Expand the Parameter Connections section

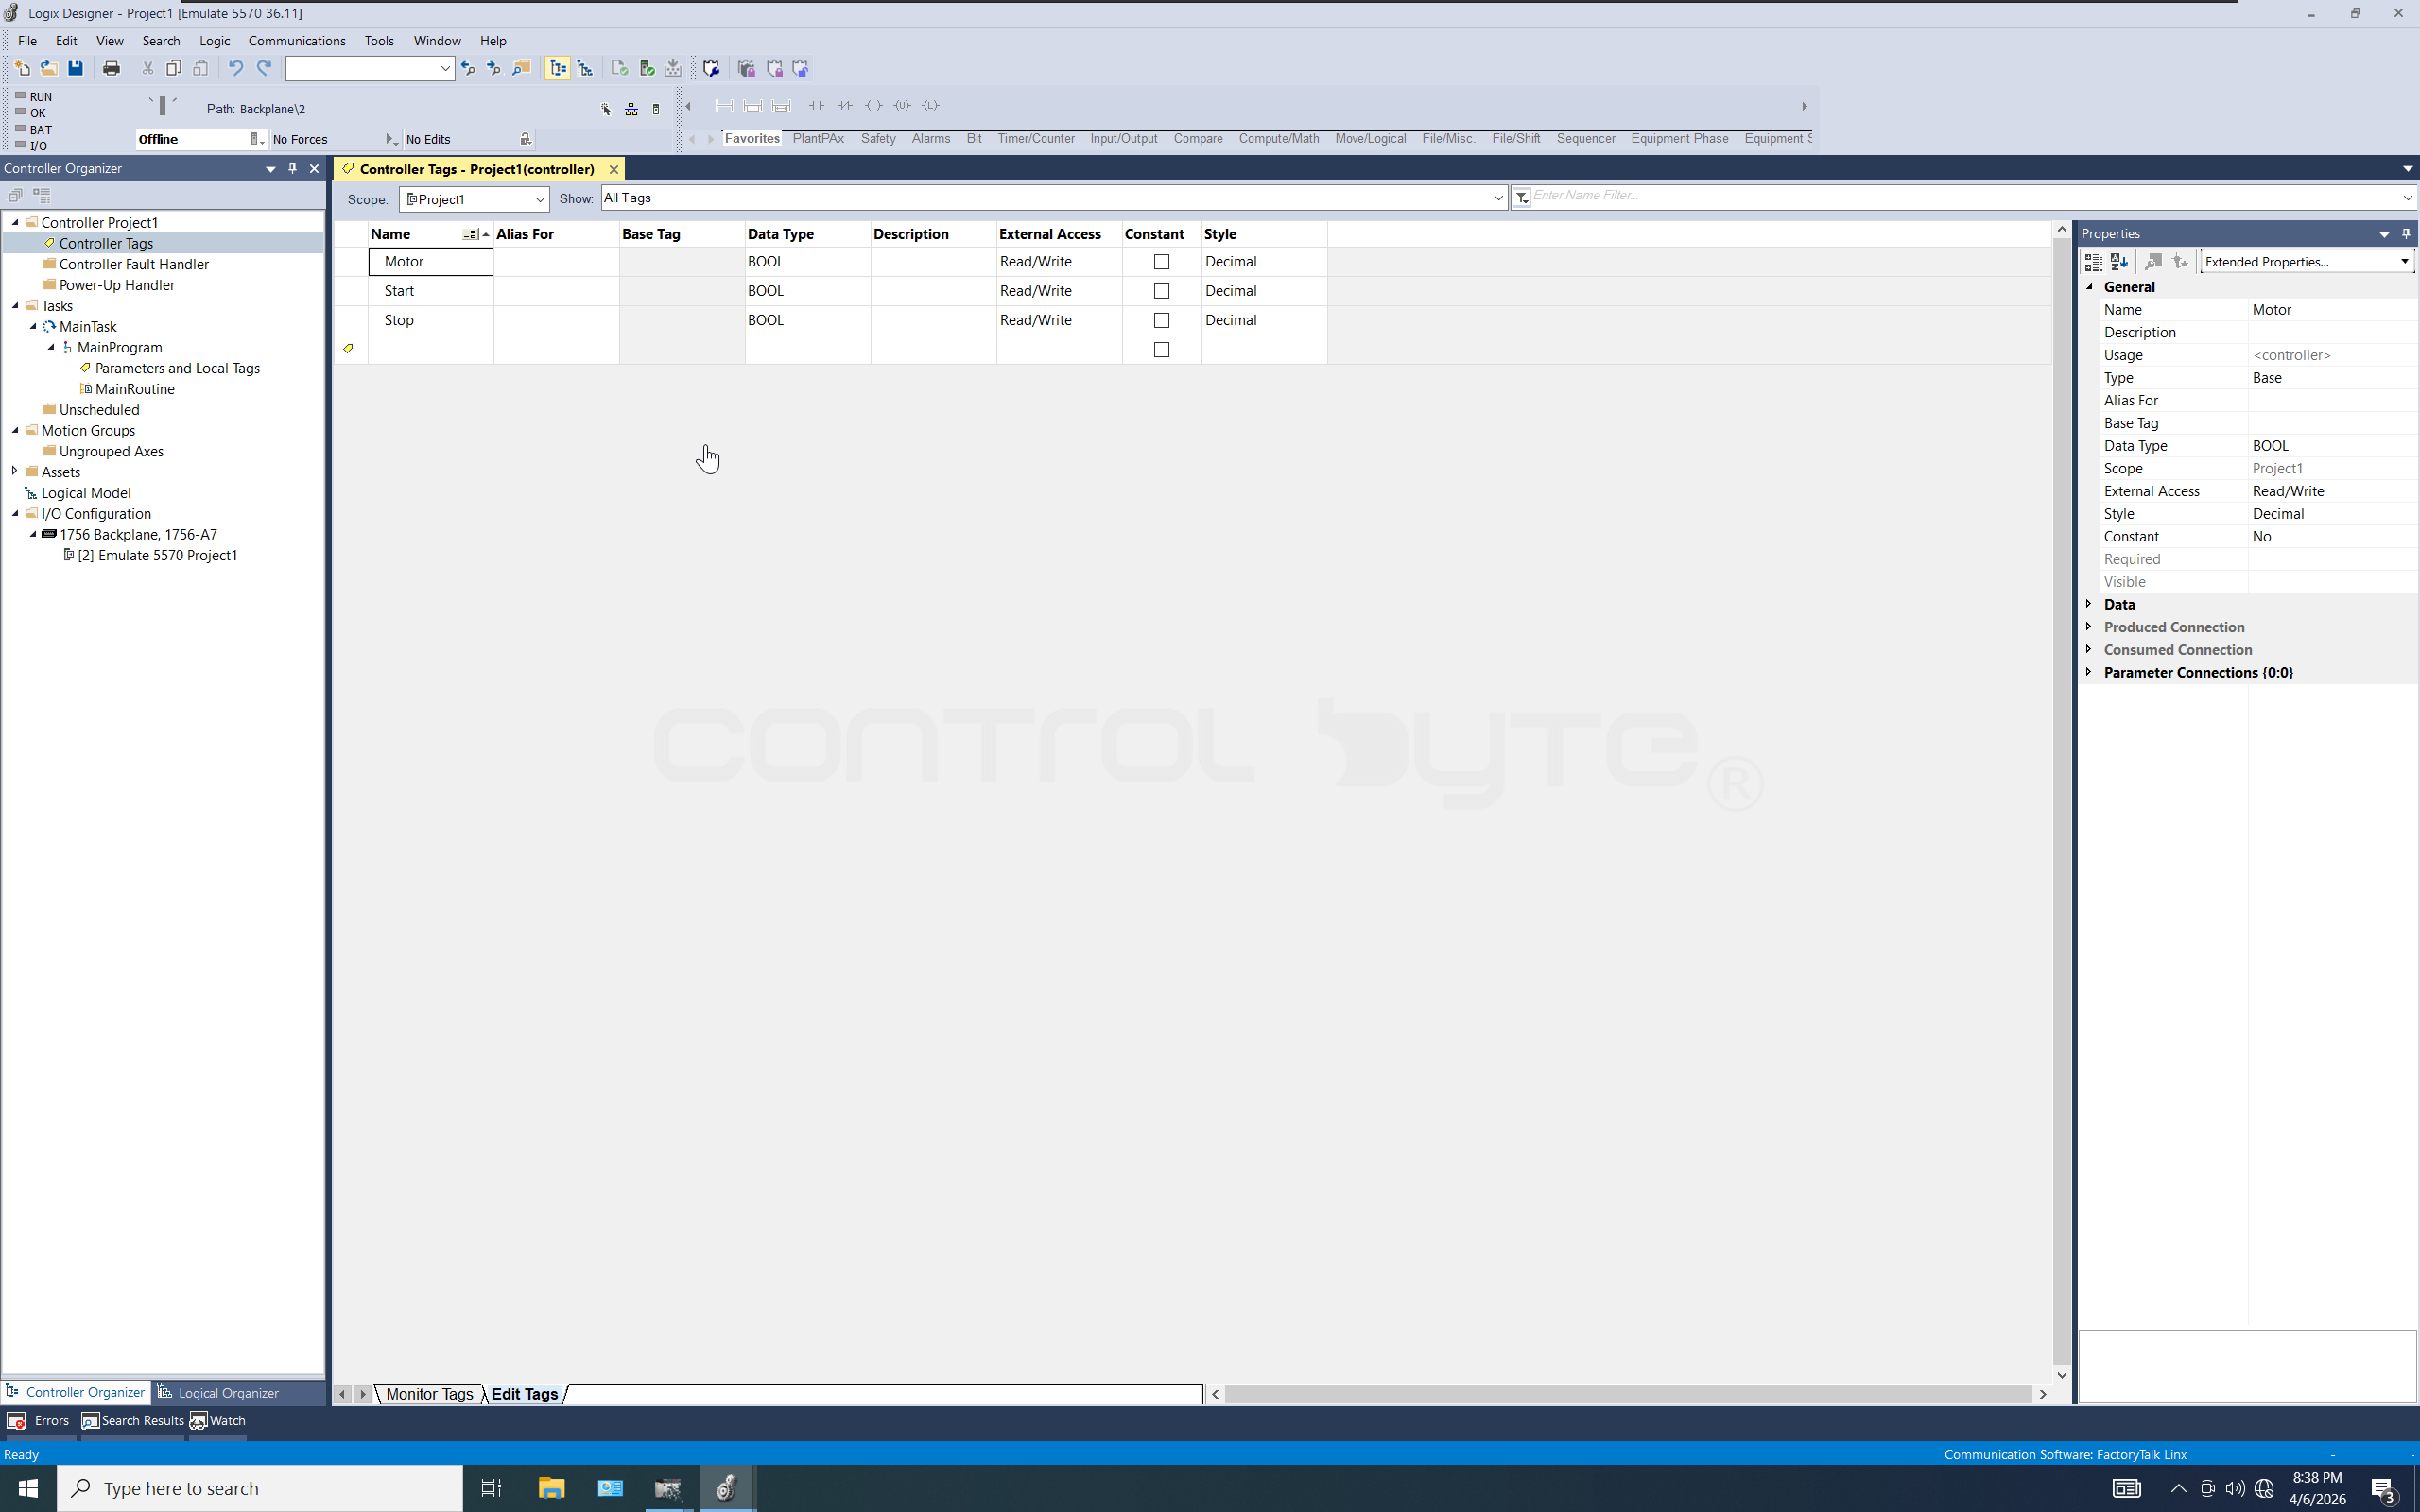(x=2089, y=672)
